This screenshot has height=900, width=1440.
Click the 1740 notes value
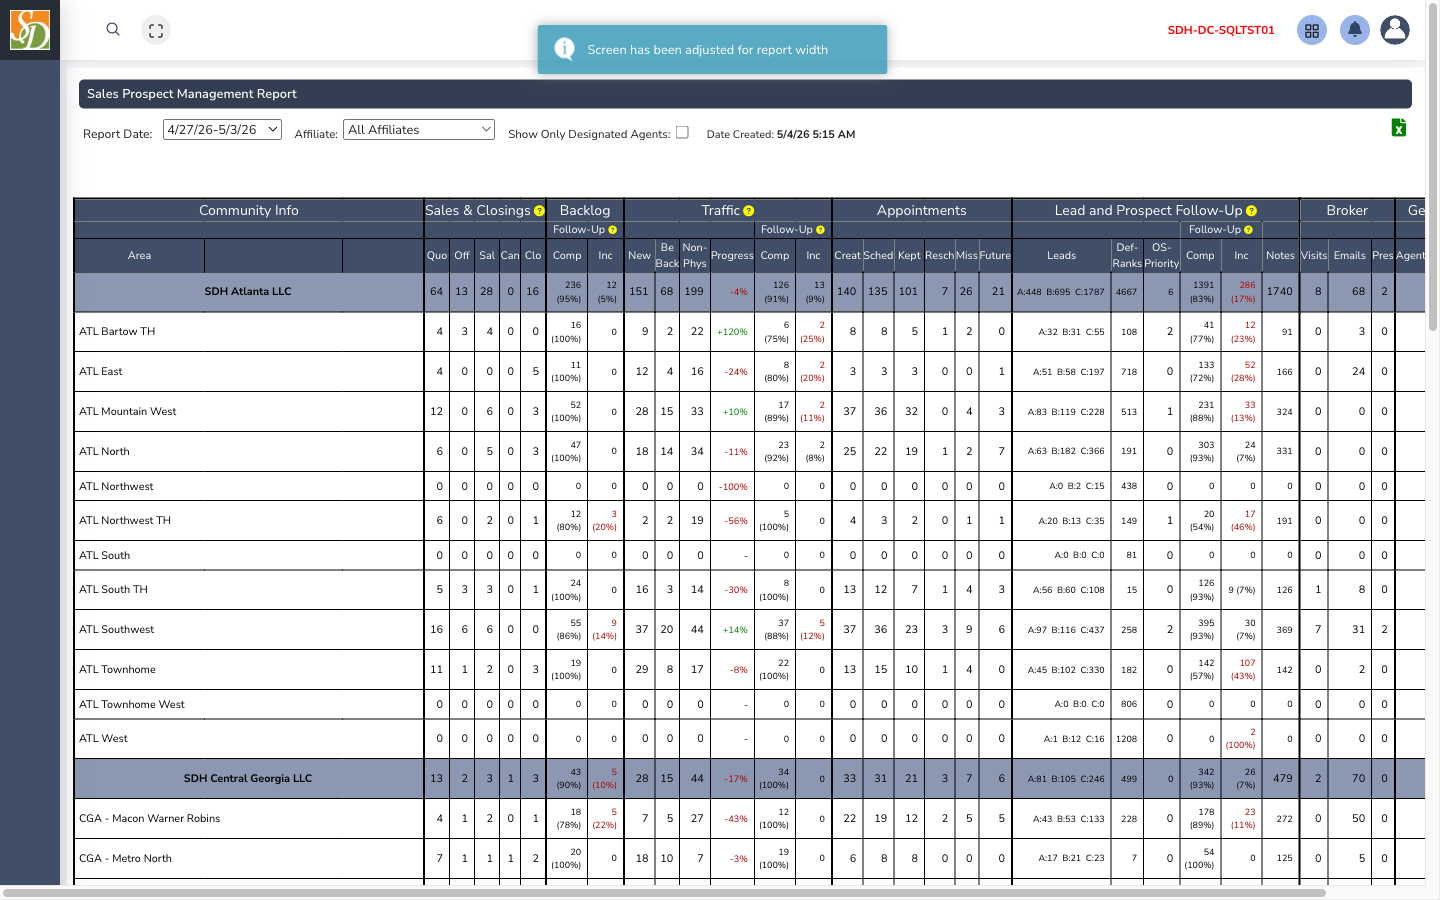click(x=1280, y=292)
